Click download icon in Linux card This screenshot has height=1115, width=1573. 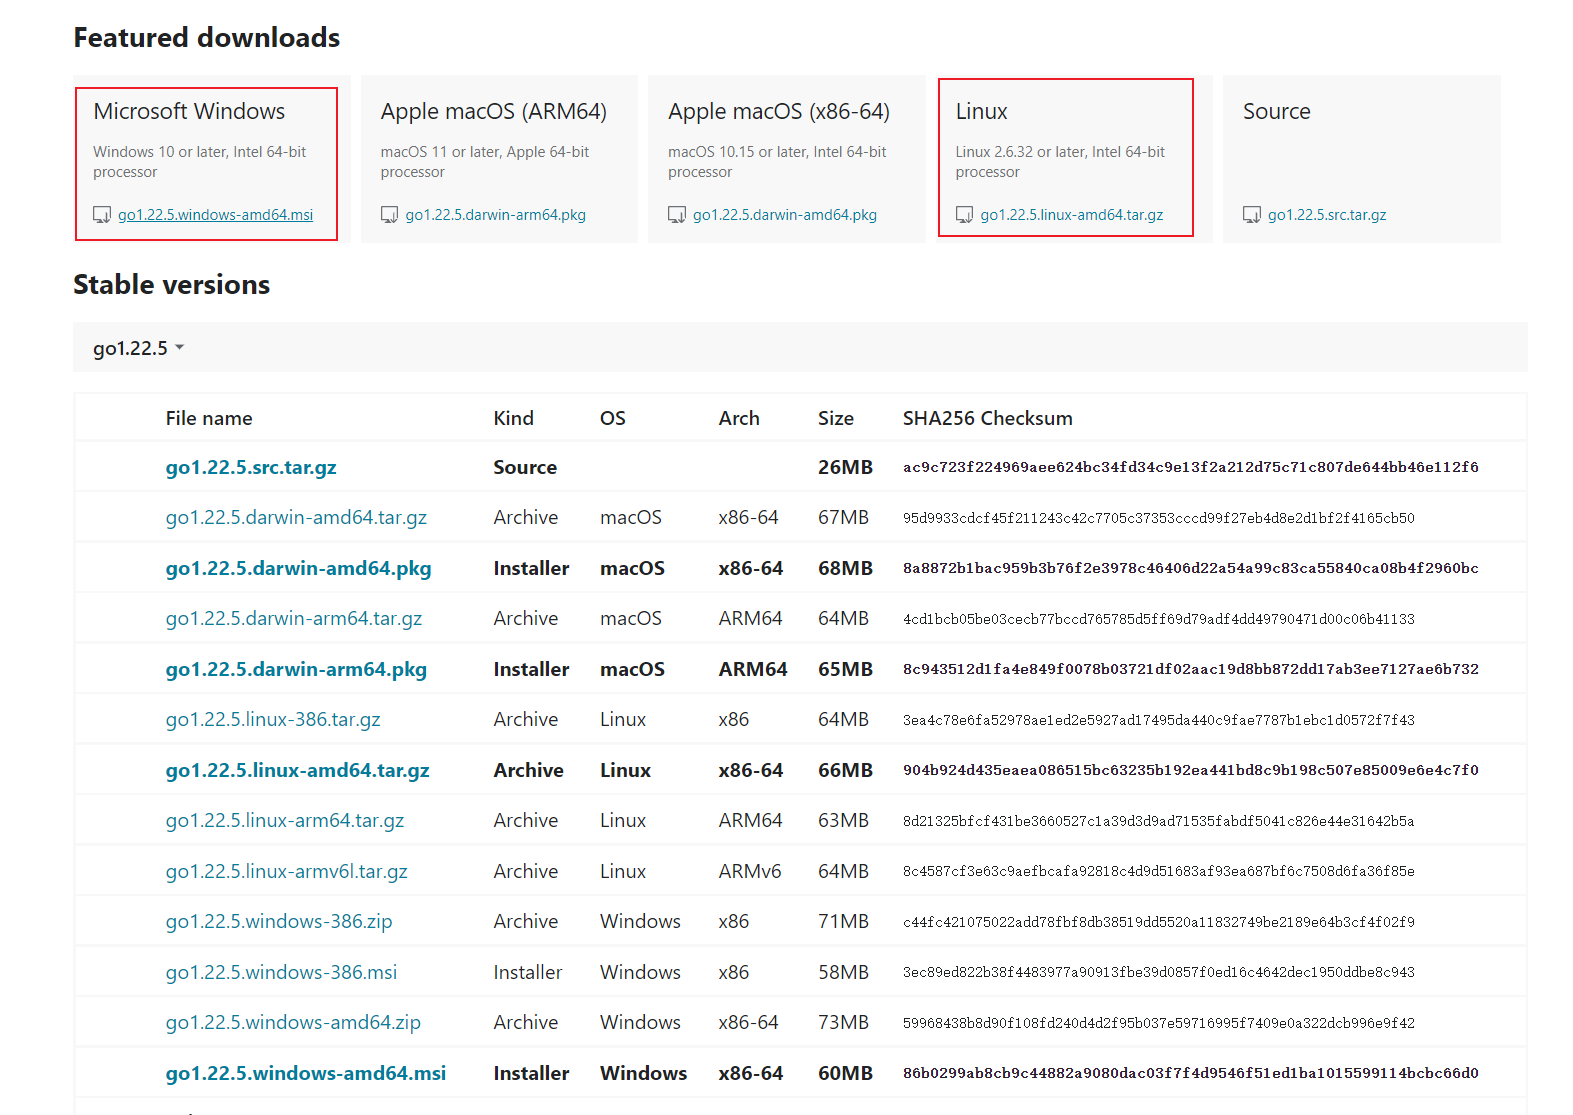point(965,215)
